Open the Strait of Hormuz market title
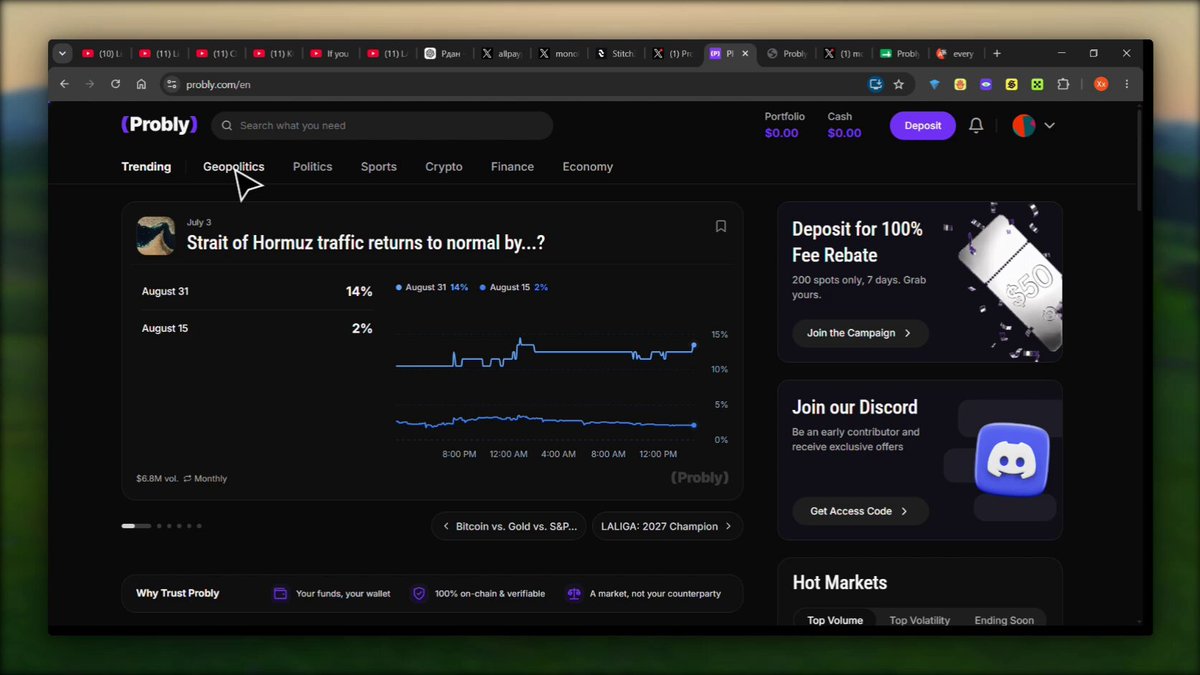This screenshot has width=1200, height=675. click(366, 243)
